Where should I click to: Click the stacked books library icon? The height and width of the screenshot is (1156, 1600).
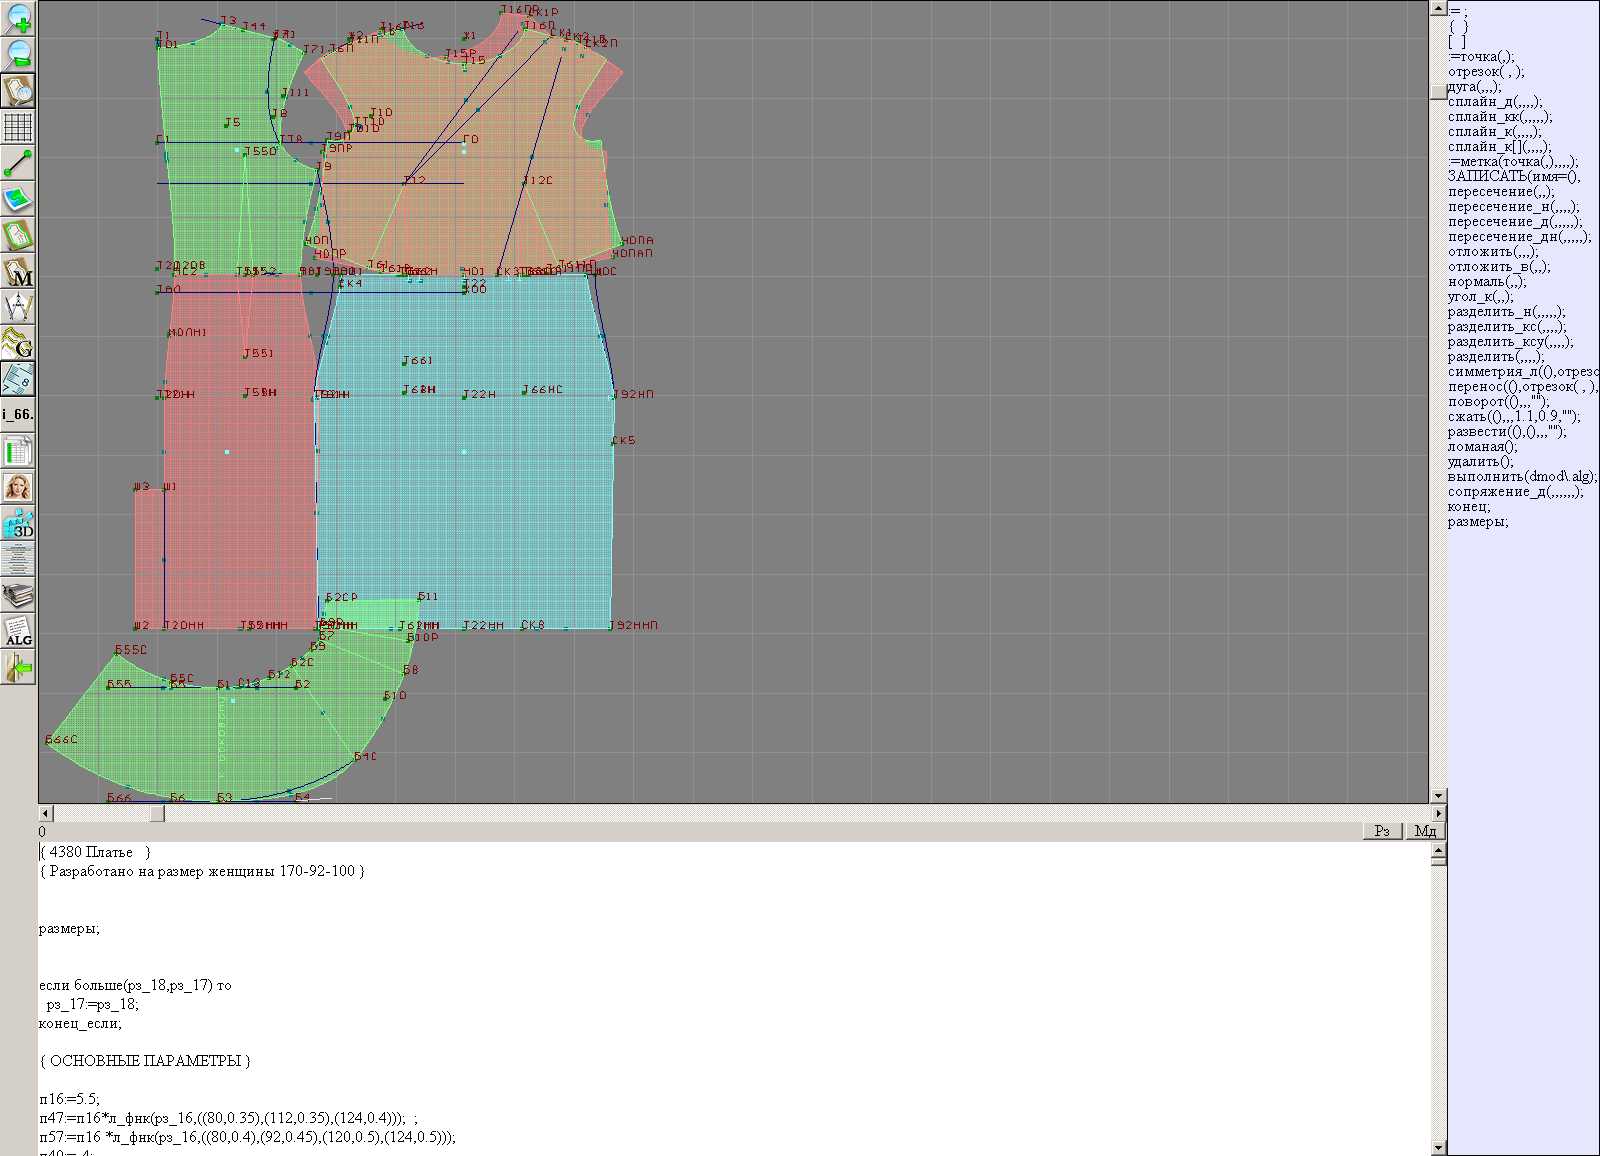[x=18, y=596]
